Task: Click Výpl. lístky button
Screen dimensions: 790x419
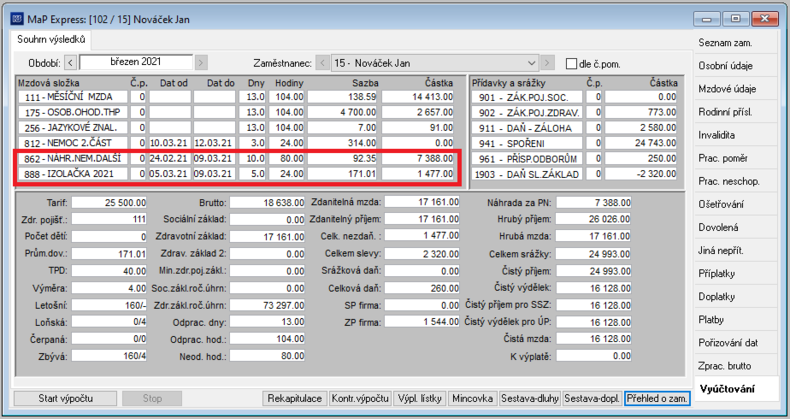Action: (x=420, y=398)
